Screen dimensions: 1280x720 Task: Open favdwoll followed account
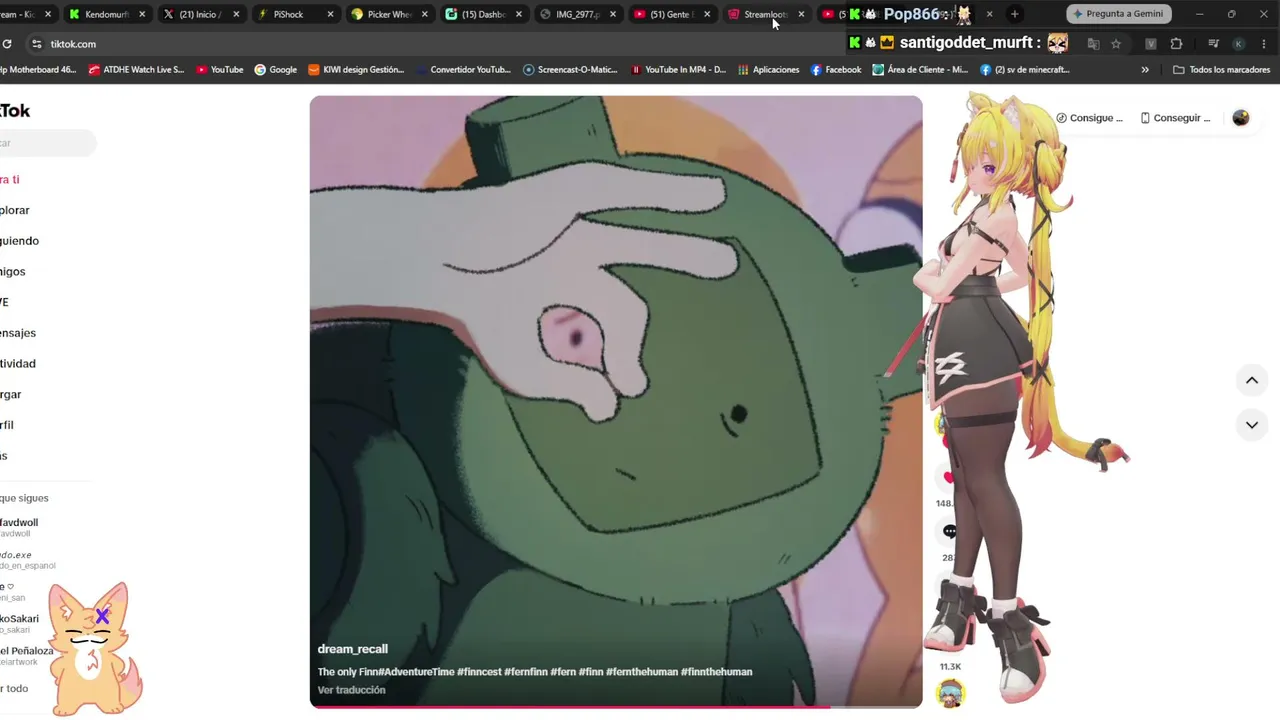point(19,527)
